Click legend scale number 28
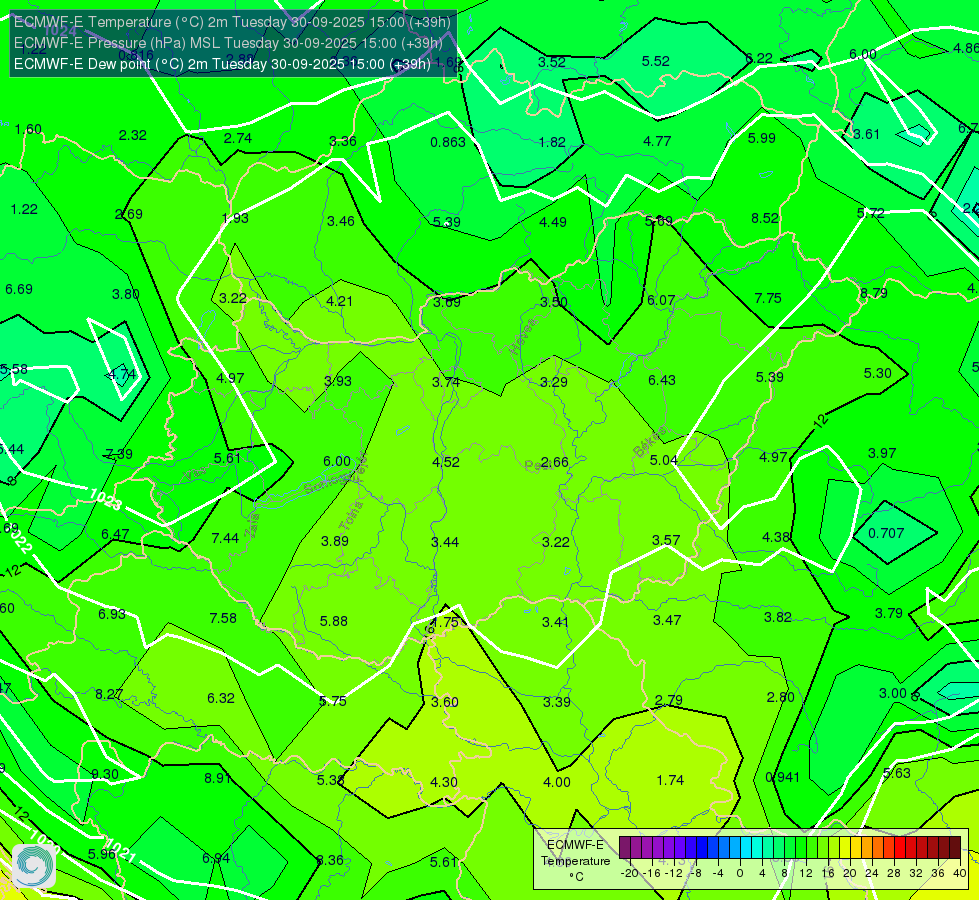979x900 pixels. [893, 873]
